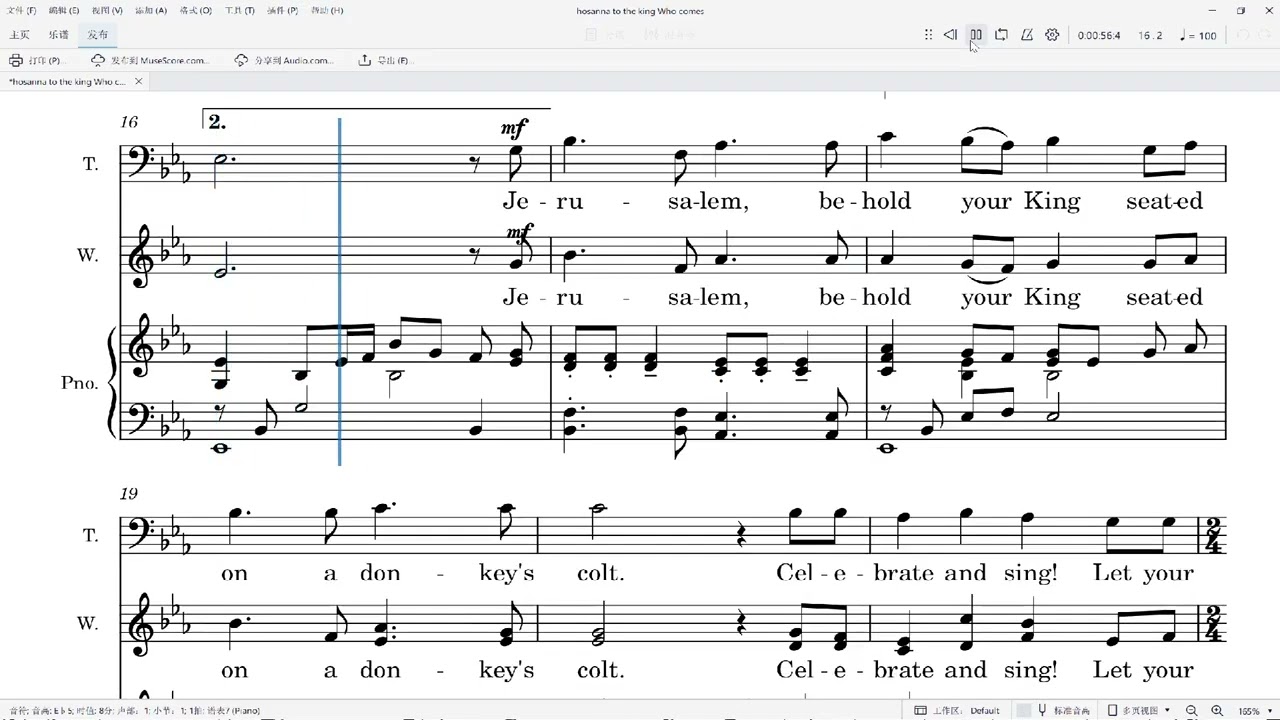Switch to the 主页 tab

19,35
